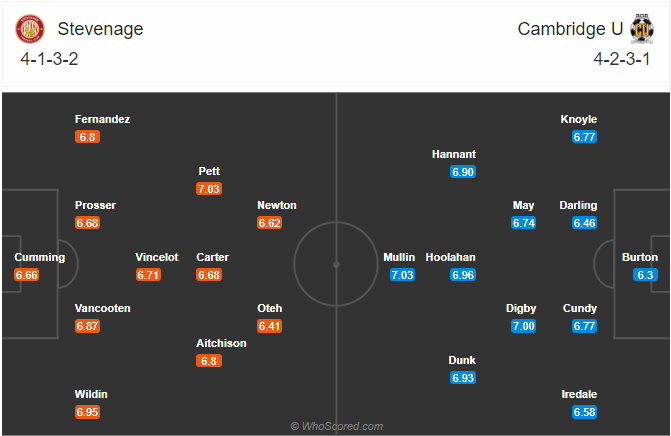Open the Stevenage team name link
The width and height of the screenshot is (671, 436).
[101, 29]
